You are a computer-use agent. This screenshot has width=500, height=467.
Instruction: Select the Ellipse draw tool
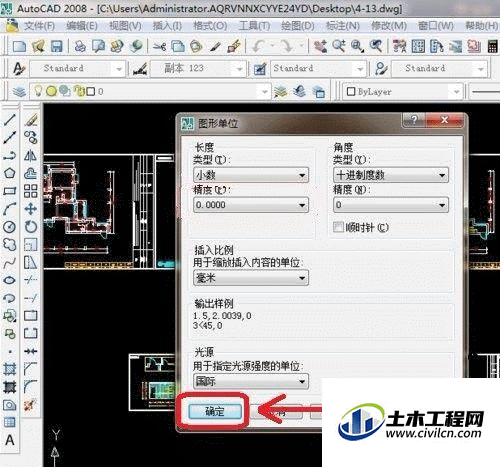[10, 280]
